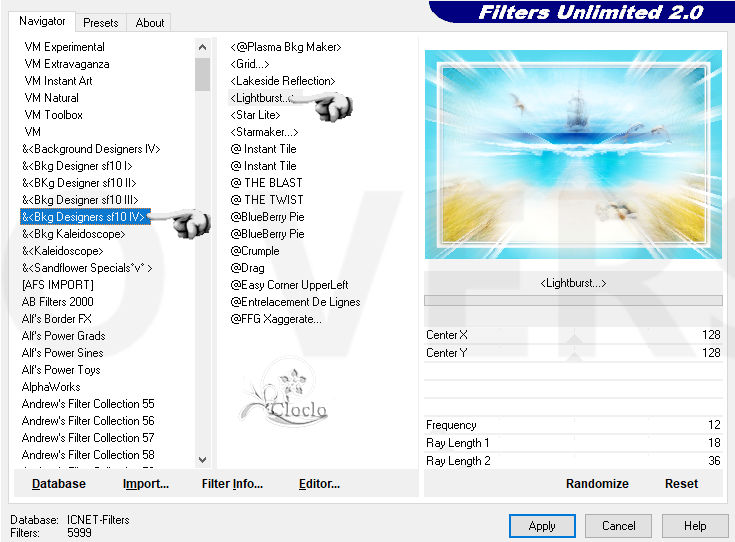Choose @Easy Corner UpperLeft filter
The height and width of the screenshot is (542, 735).
click(289, 285)
